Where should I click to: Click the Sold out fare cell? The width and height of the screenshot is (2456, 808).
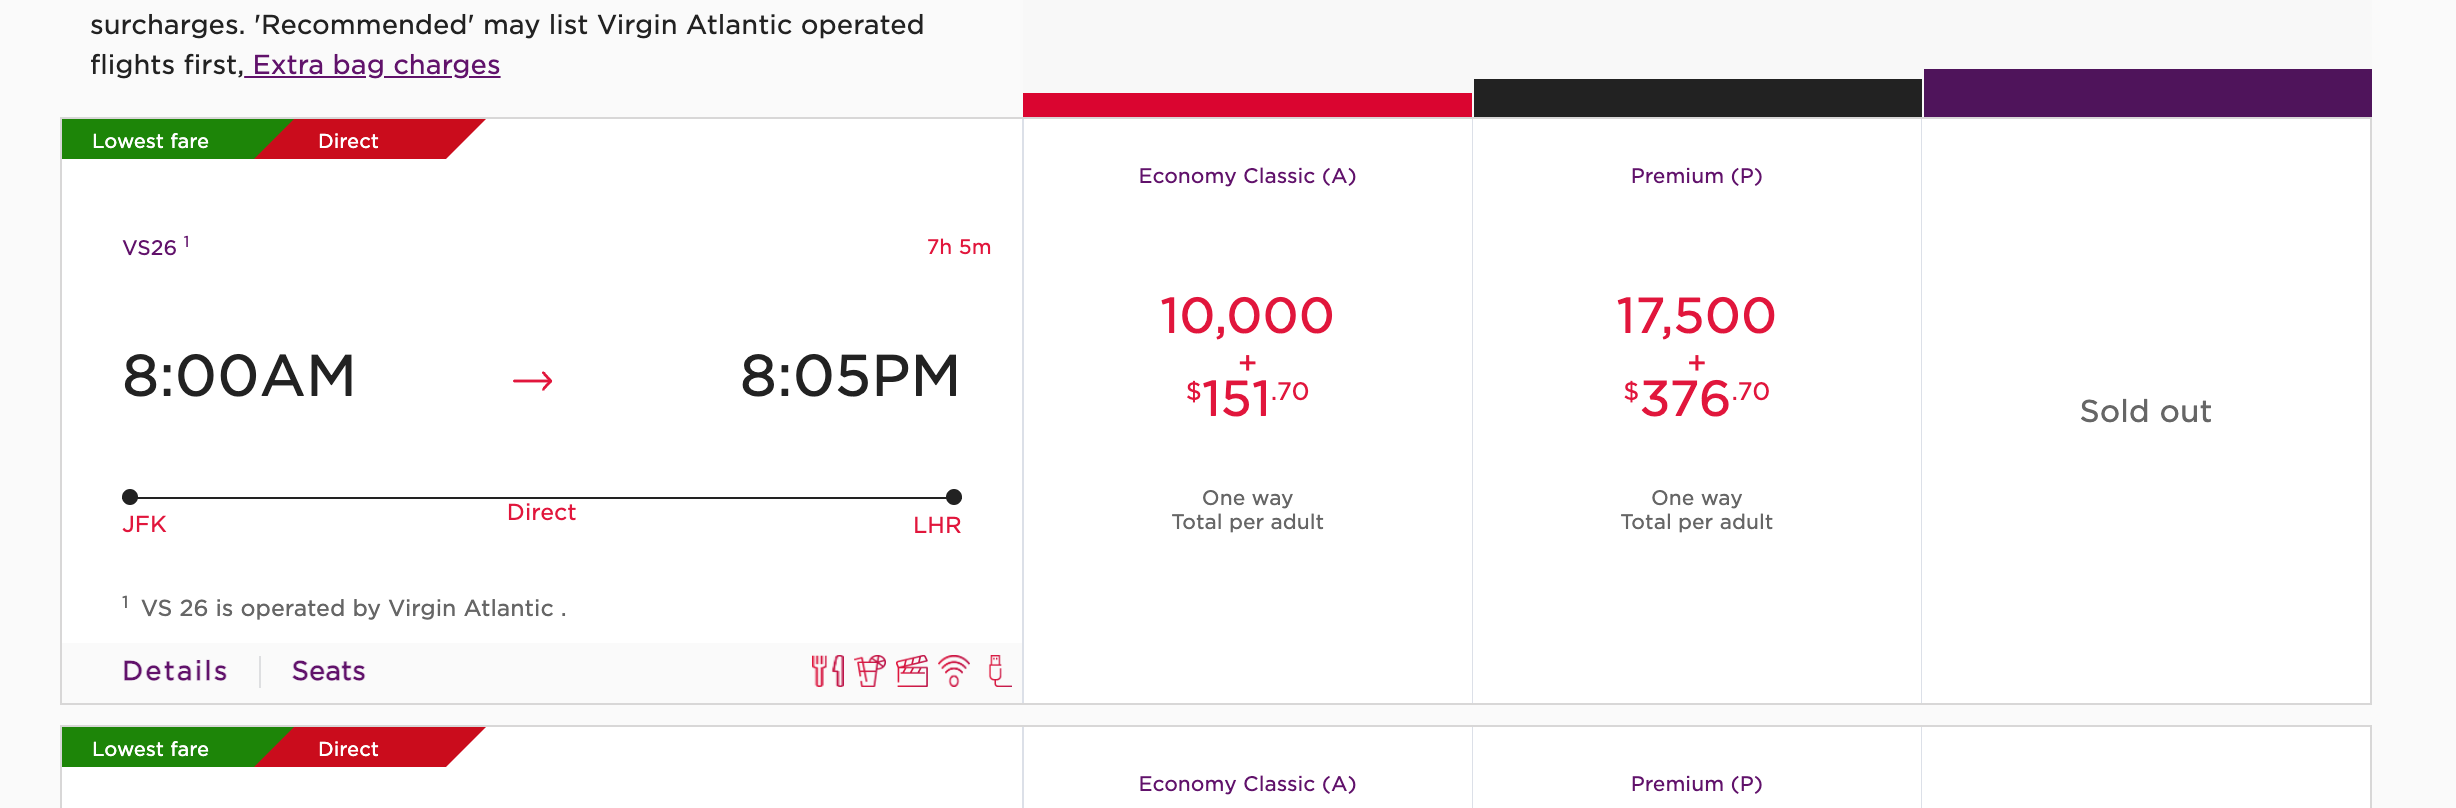(2146, 411)
